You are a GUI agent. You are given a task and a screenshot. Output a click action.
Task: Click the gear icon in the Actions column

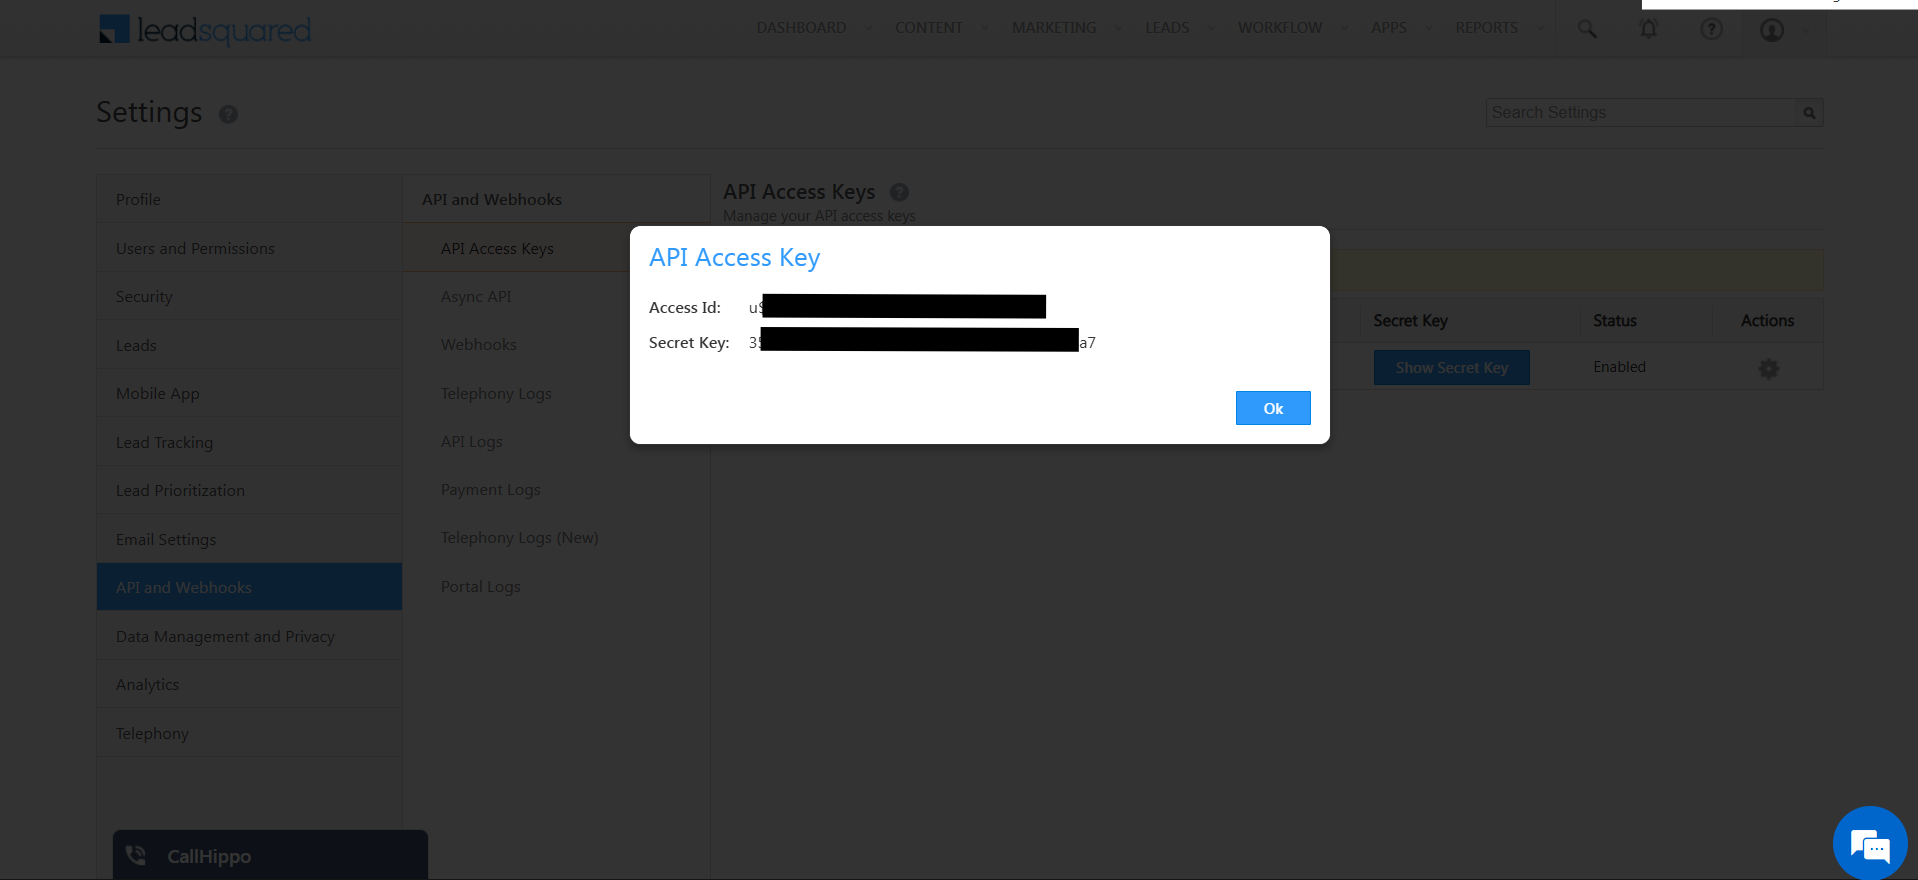pyautogui.click(x=1769, y=369)
